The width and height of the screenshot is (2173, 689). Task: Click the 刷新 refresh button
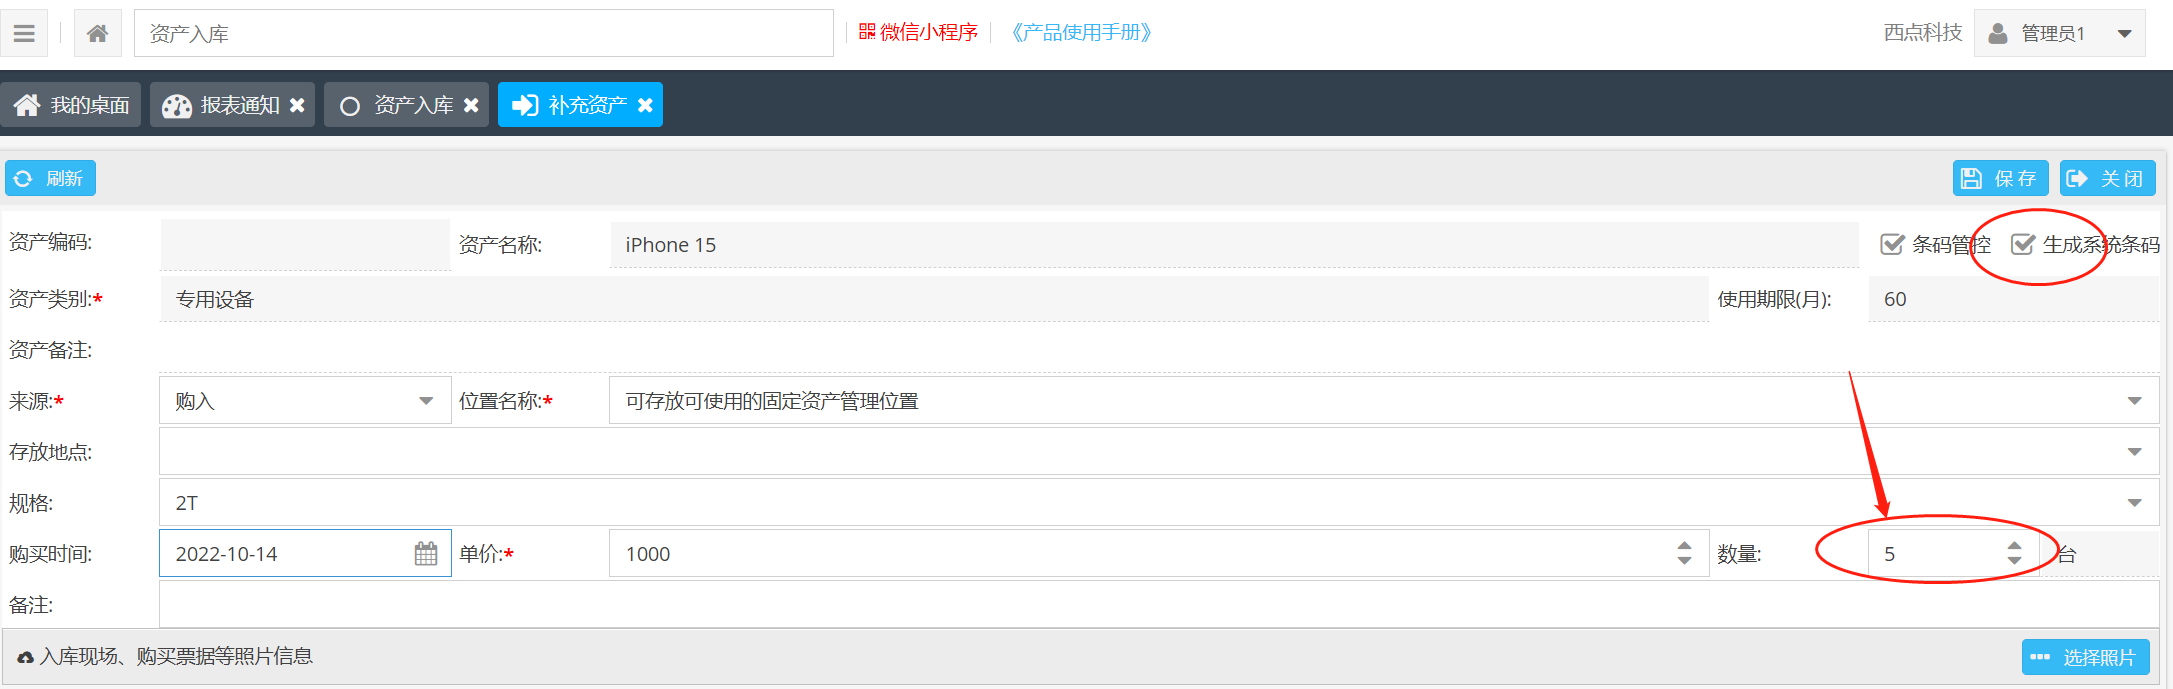(50, 178)
